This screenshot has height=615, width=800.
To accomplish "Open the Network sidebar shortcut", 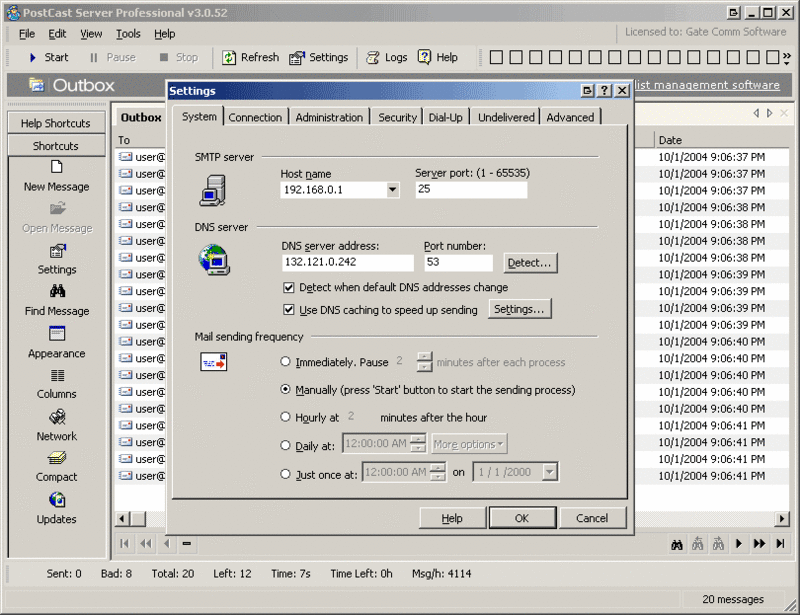I will click(x=57, y=426).
